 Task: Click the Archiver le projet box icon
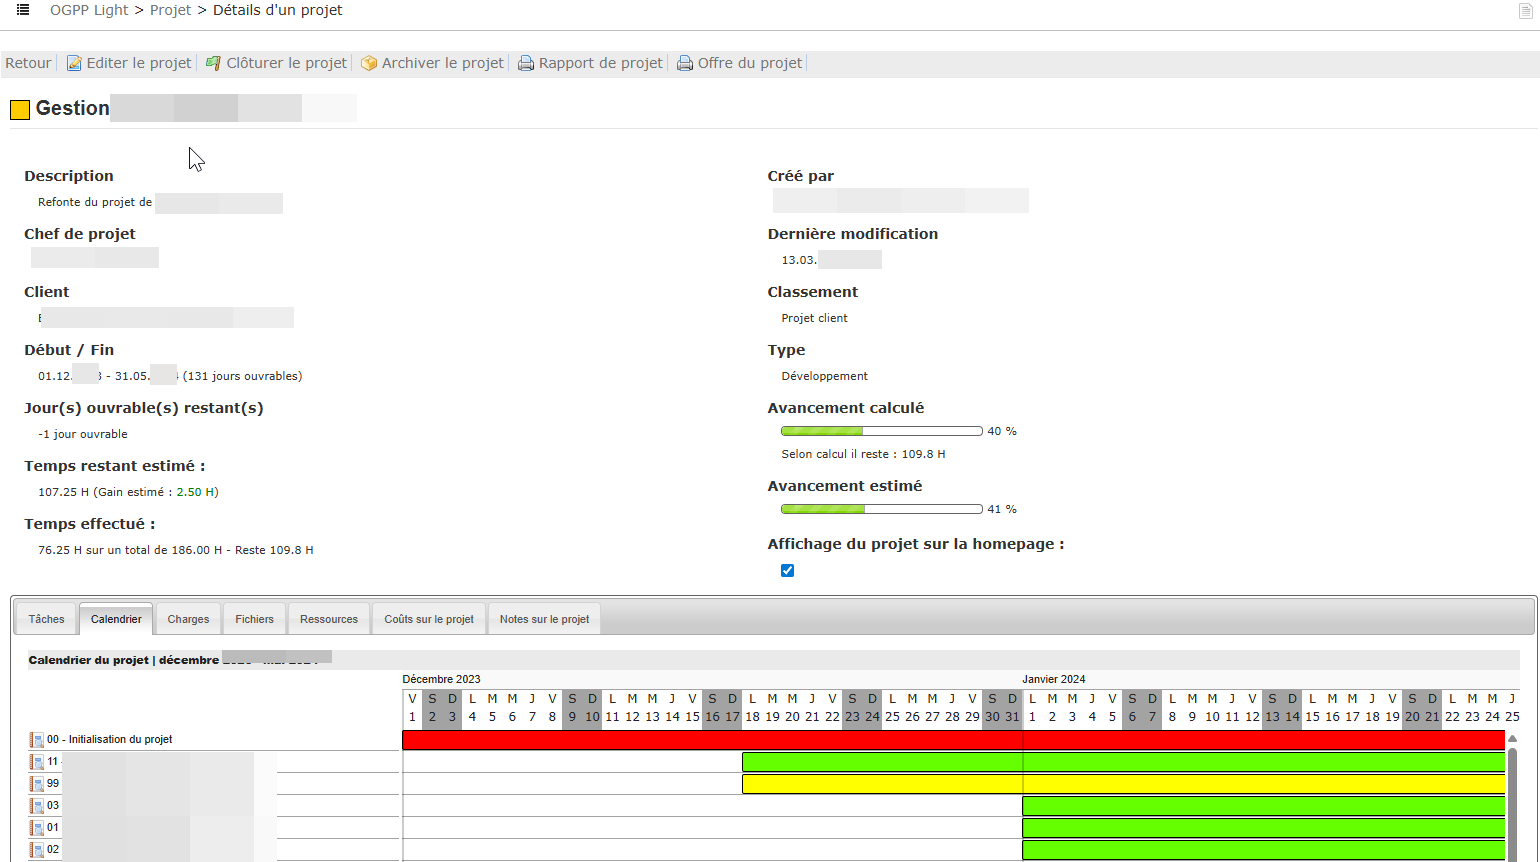369,62
